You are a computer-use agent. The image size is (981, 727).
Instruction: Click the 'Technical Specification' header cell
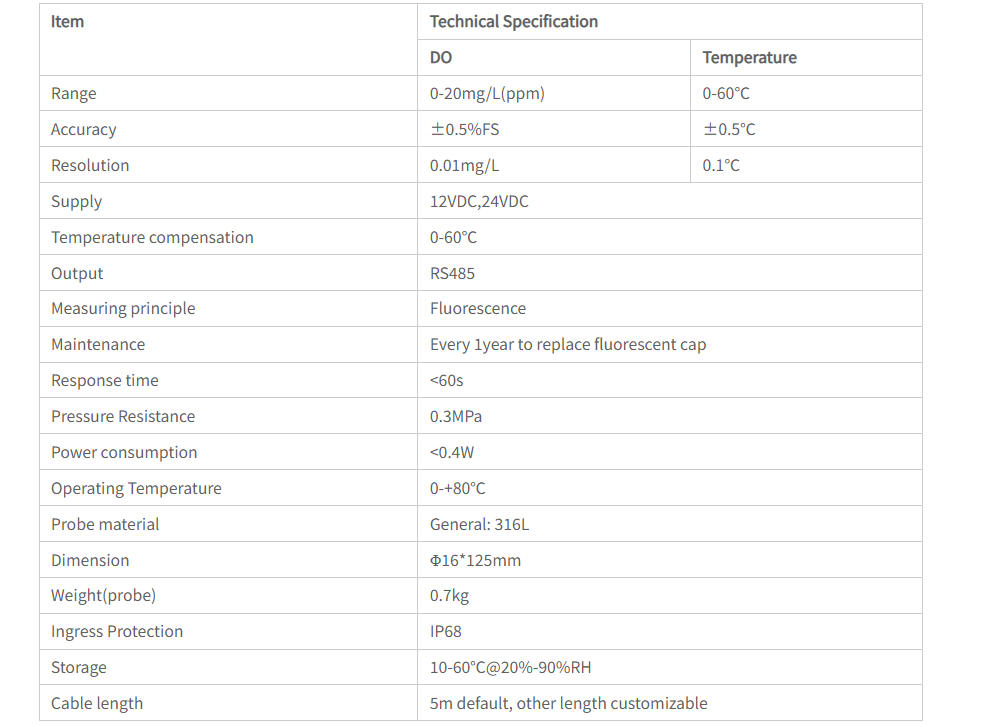point(514,22)
